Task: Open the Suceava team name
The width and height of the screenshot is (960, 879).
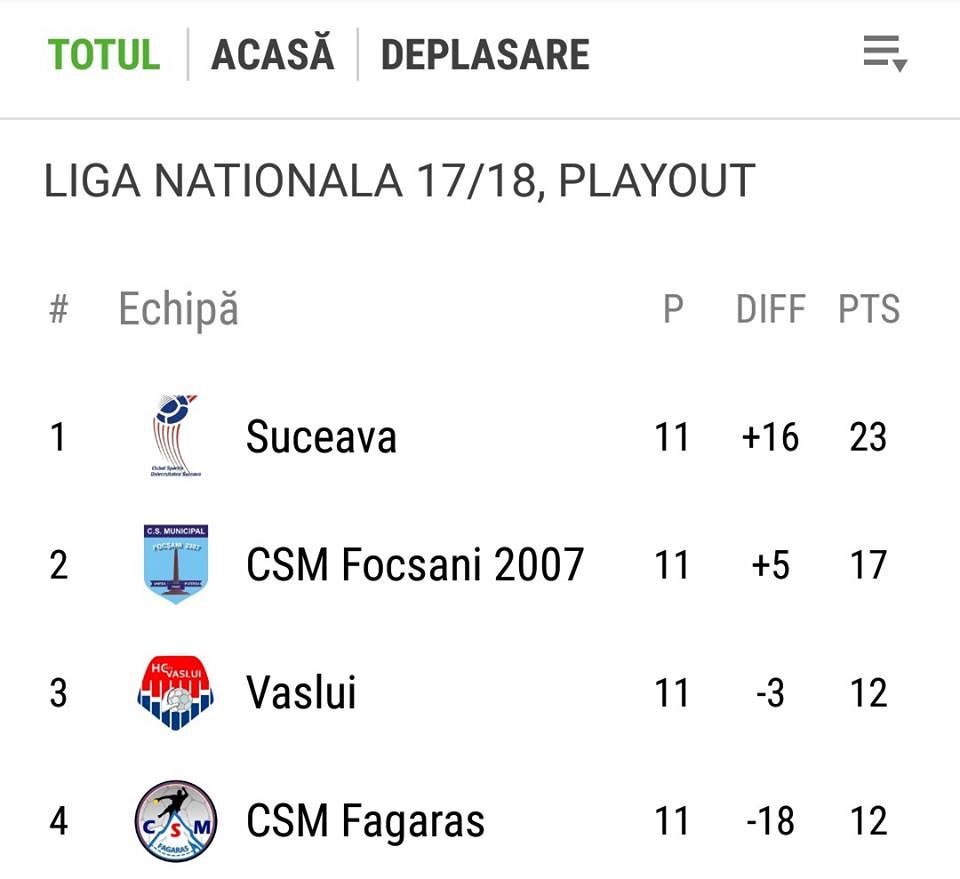Action: 321,437
